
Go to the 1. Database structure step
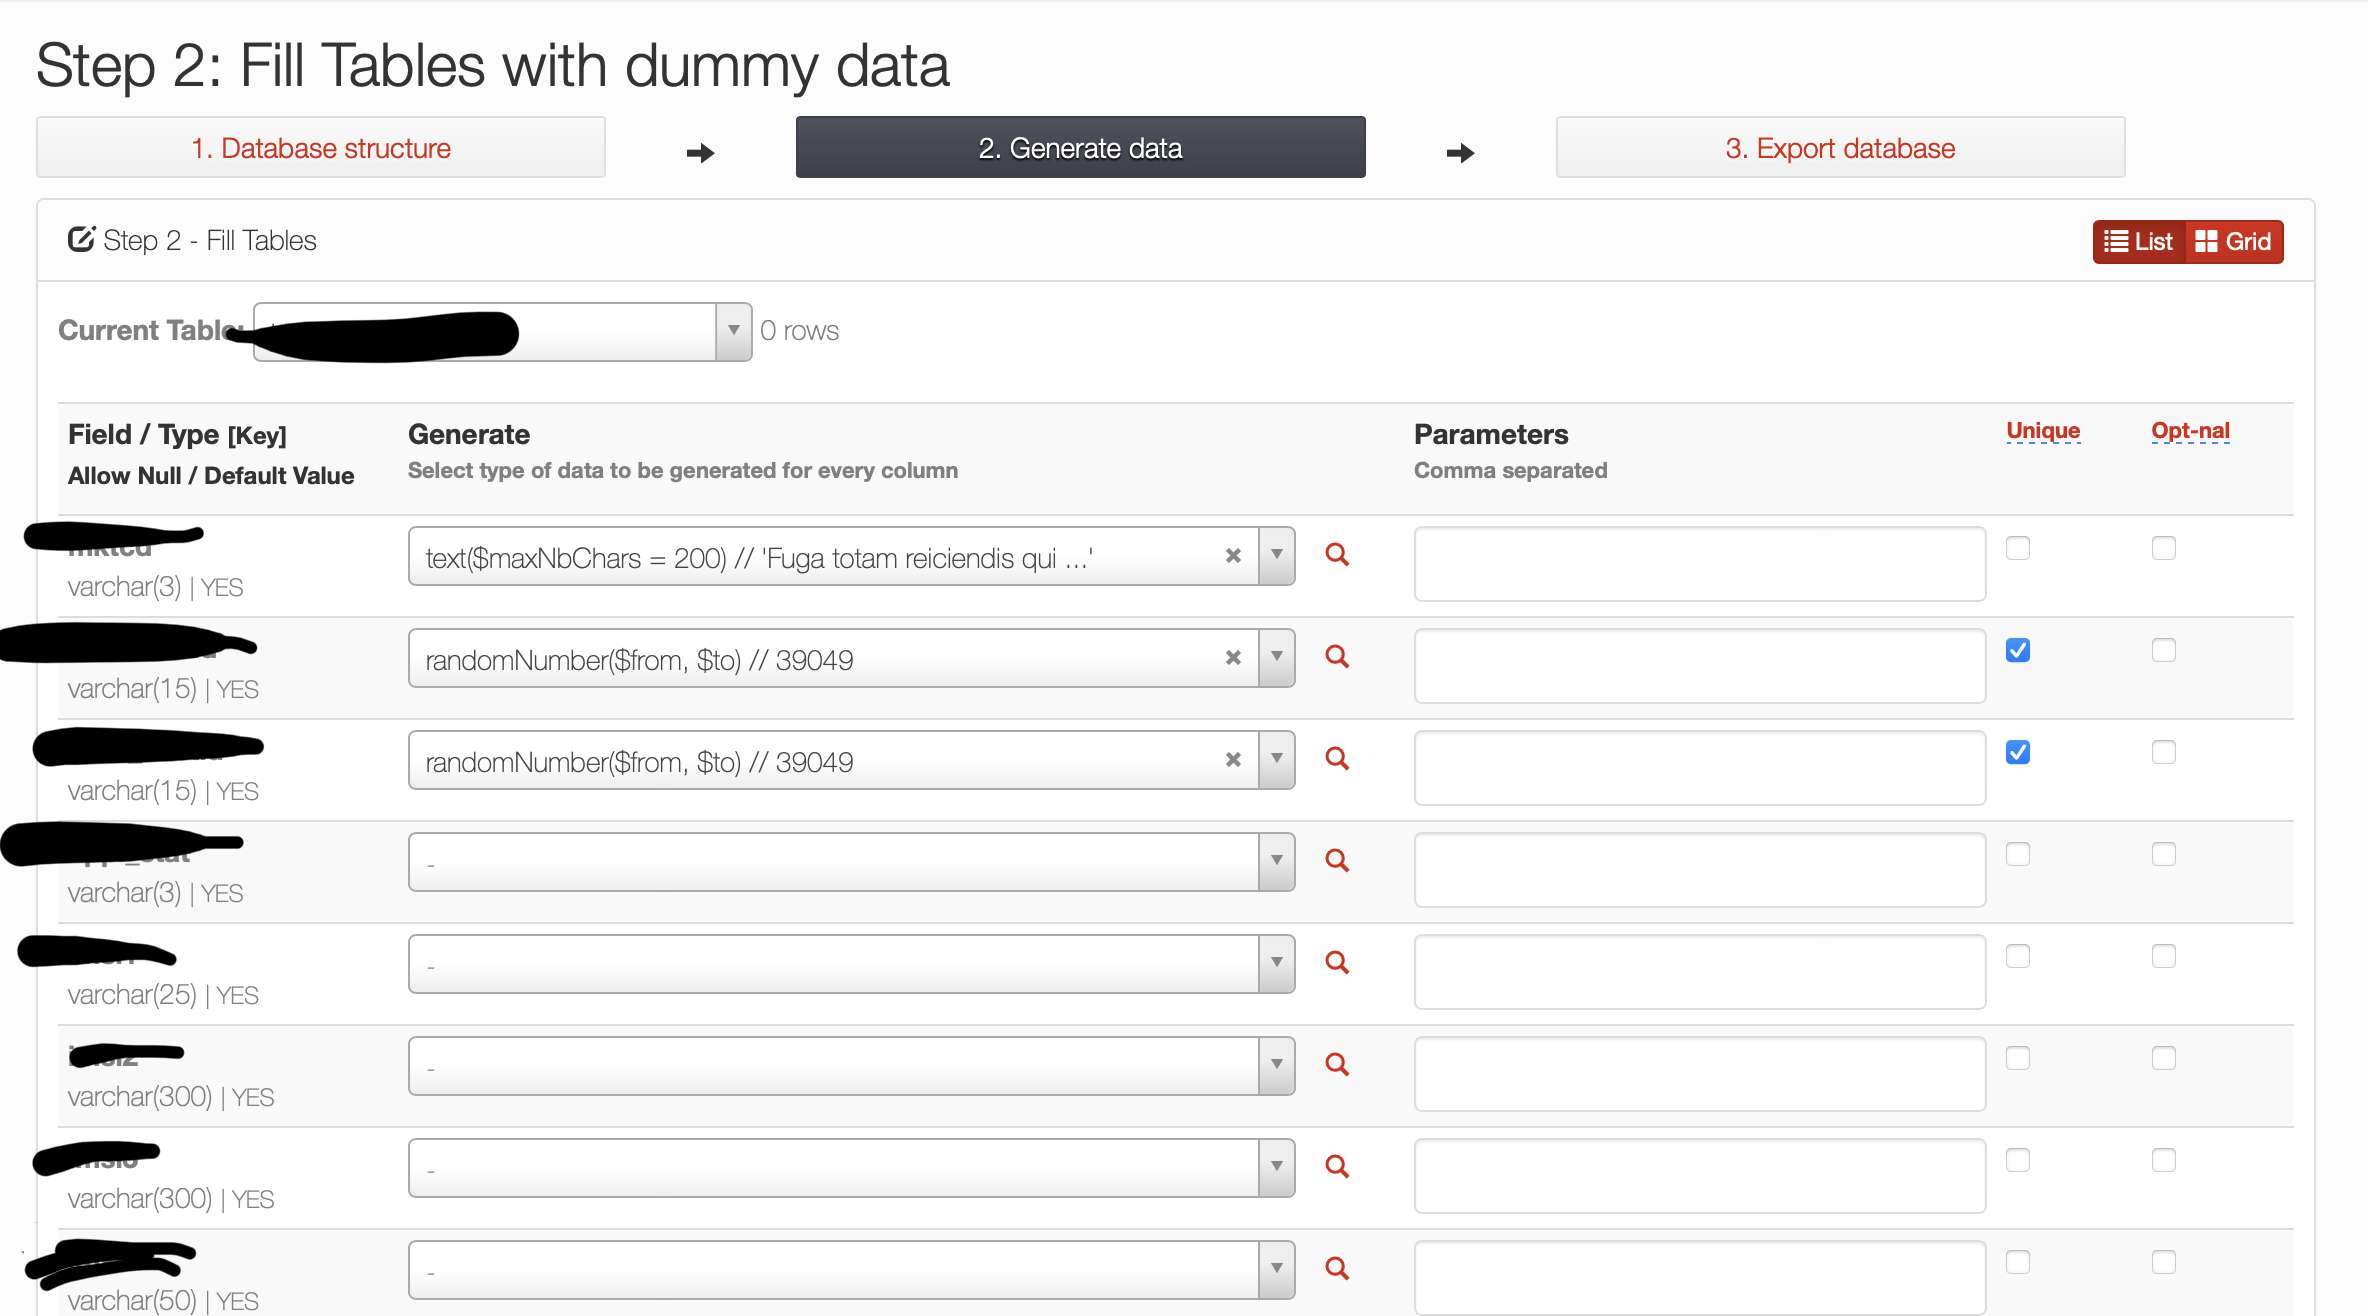321,148
